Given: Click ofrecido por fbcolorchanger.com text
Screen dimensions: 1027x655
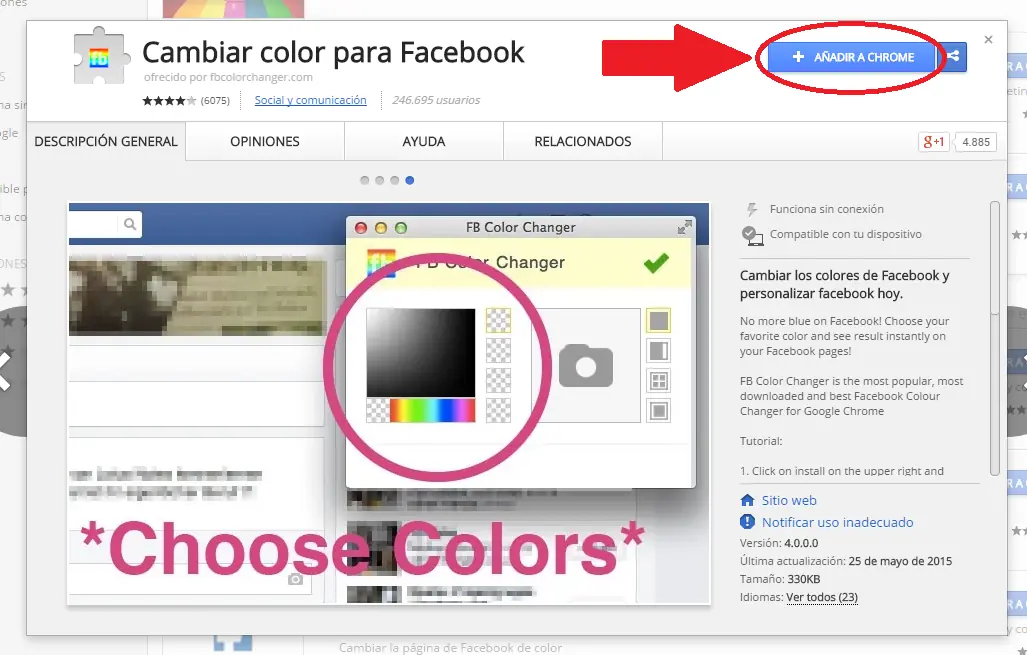Looking at the screenshot, I should [228, 77].
